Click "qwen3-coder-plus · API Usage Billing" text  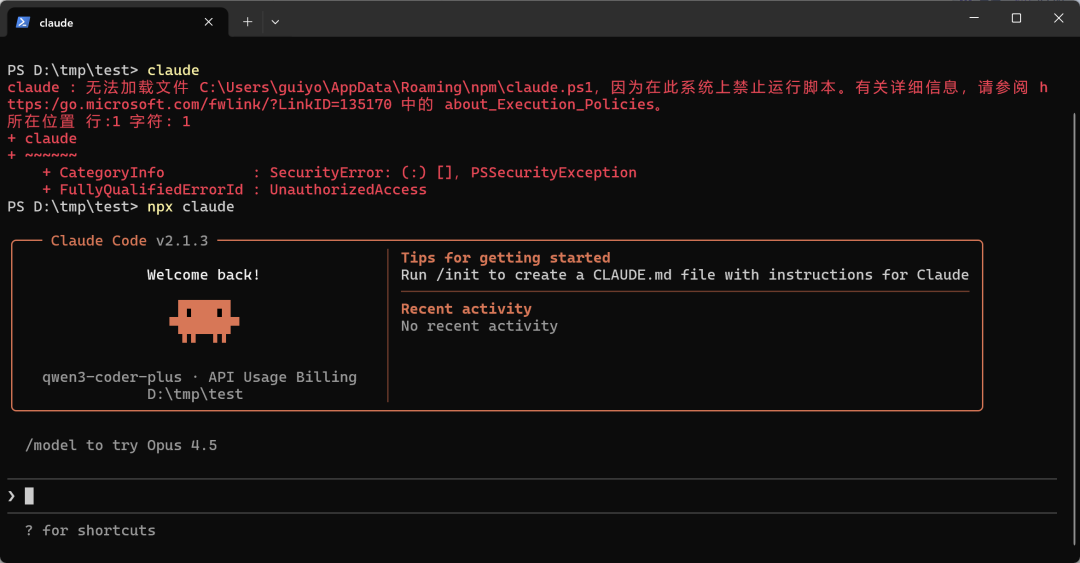tap(200, 377)
